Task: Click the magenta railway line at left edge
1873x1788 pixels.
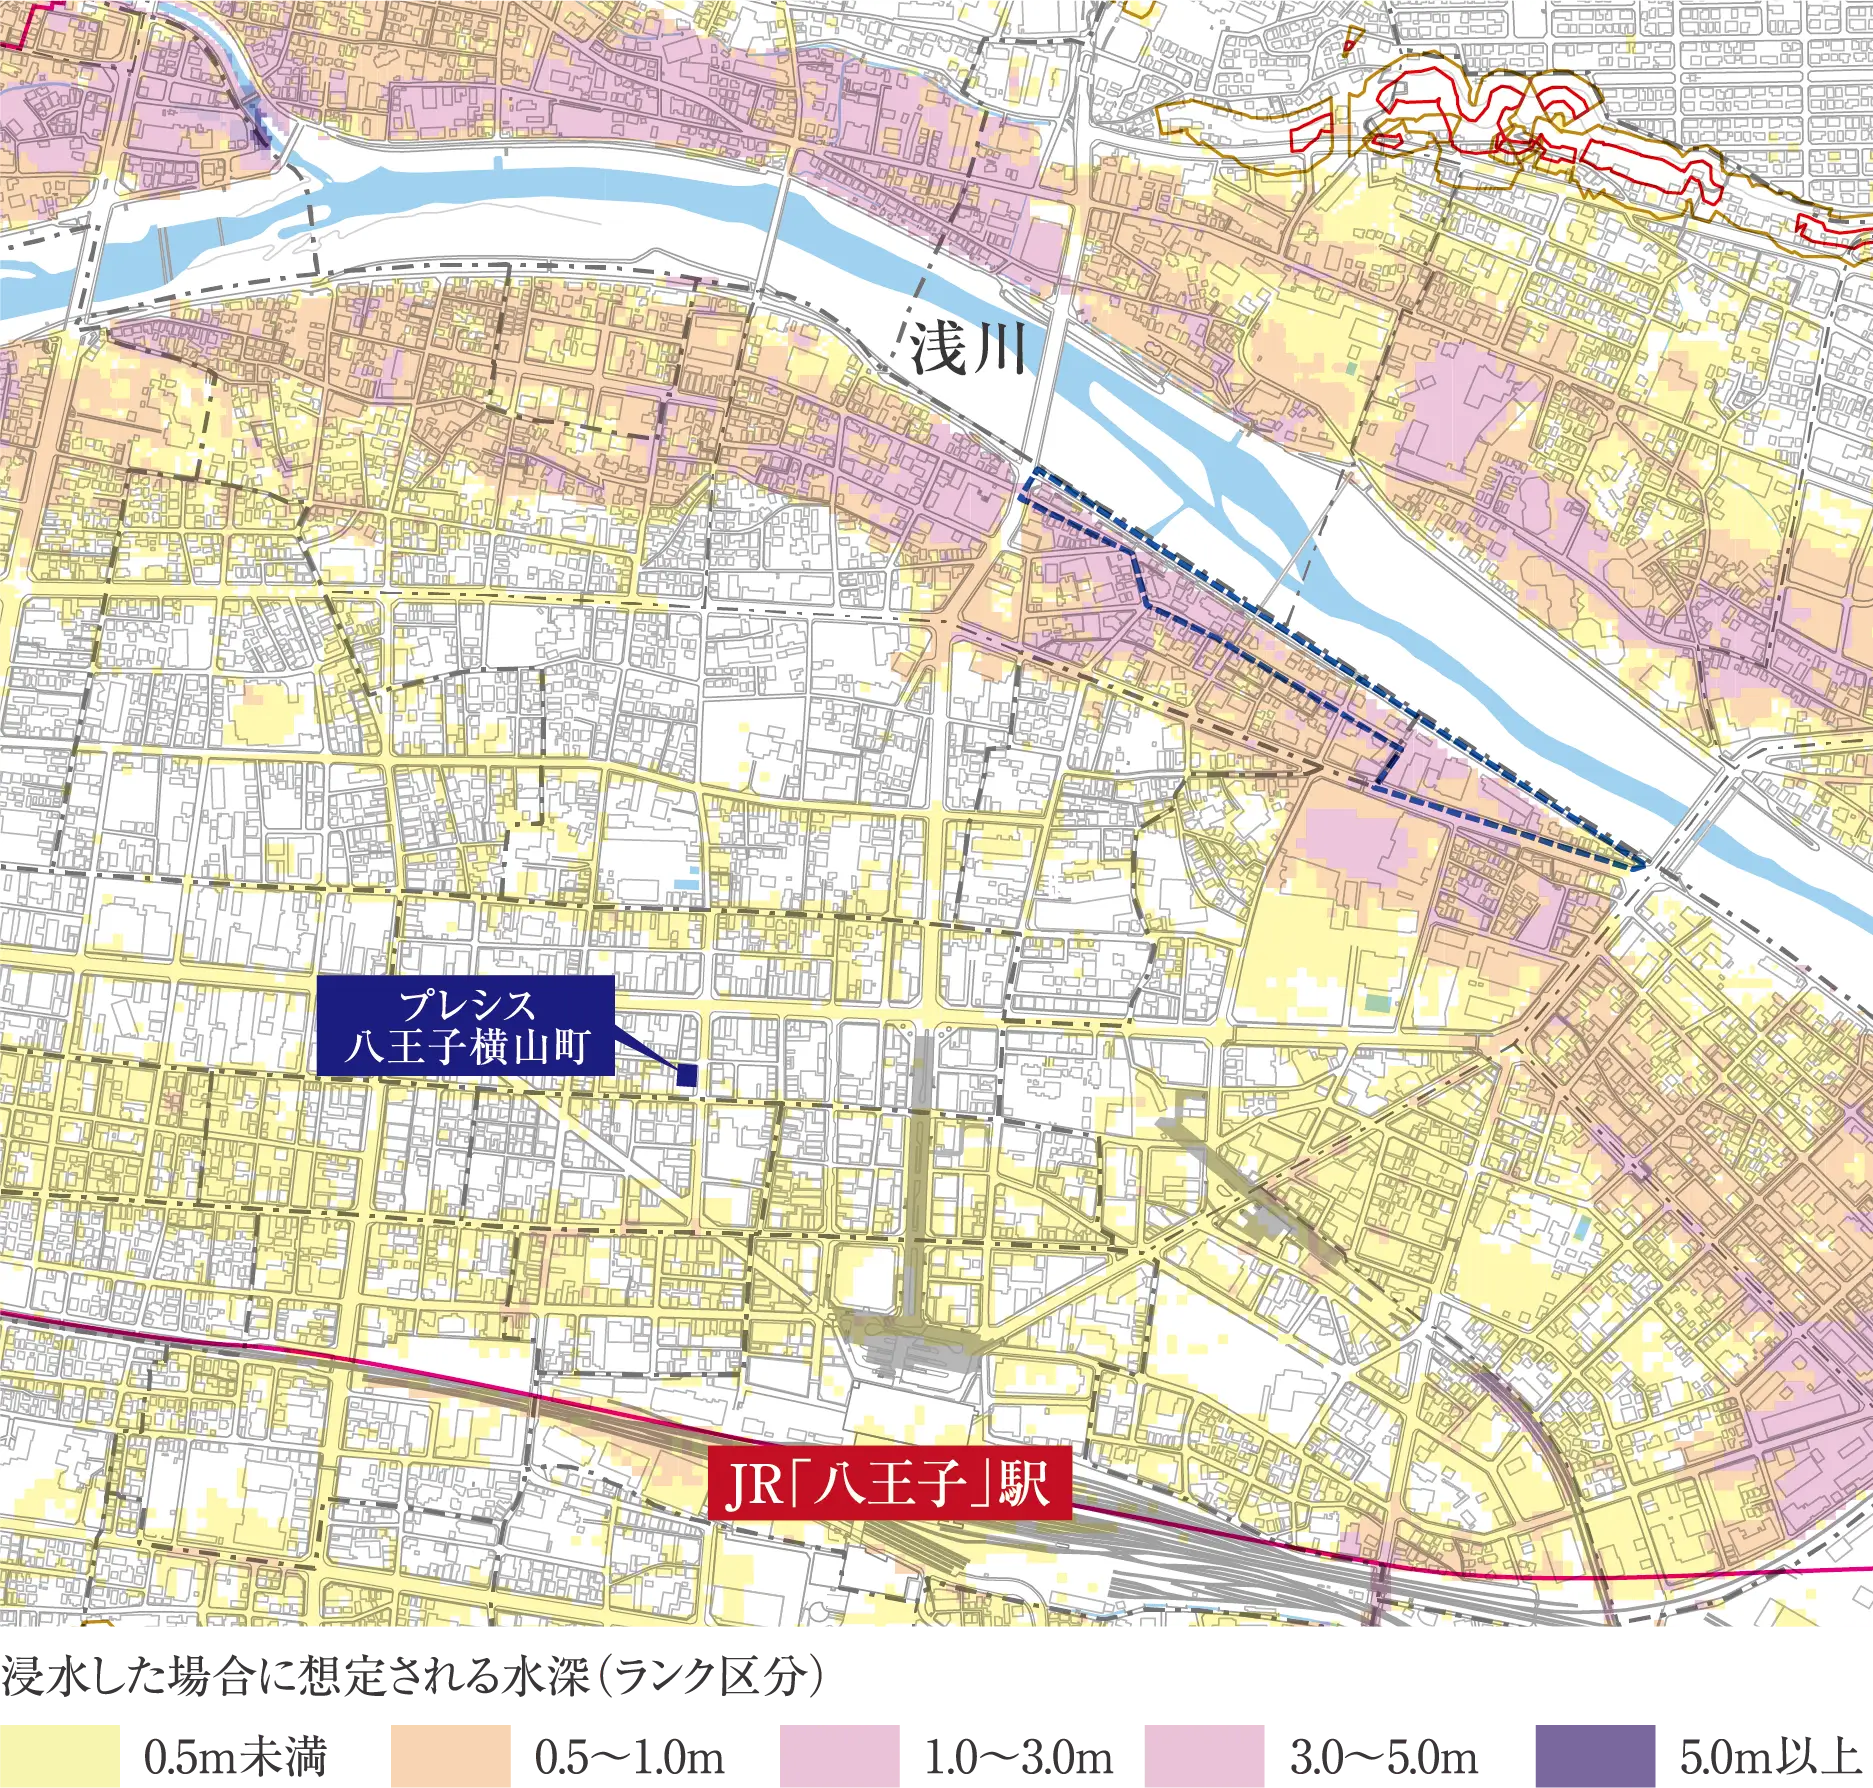Action: [x=60, y=1318]
